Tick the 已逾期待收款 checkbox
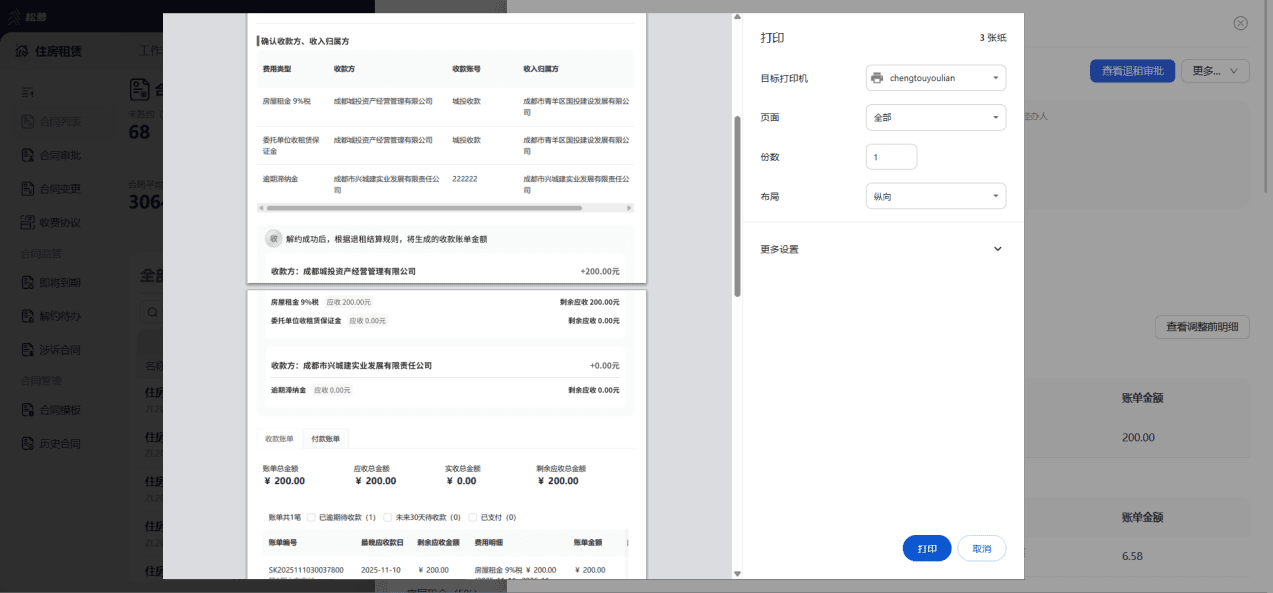Screen dimensions: 1273x593 pyautogui.click(x=311, y=517)
